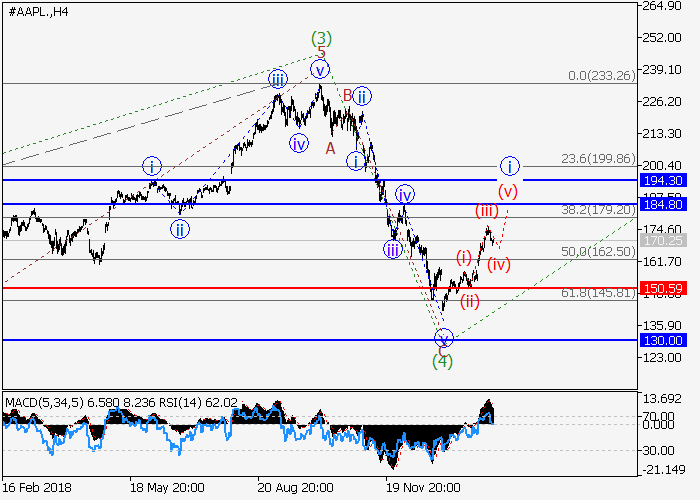Select the MACD(5,34,5) indicator label
Screen dimensions: 700x500
click(x=44, y=403)
